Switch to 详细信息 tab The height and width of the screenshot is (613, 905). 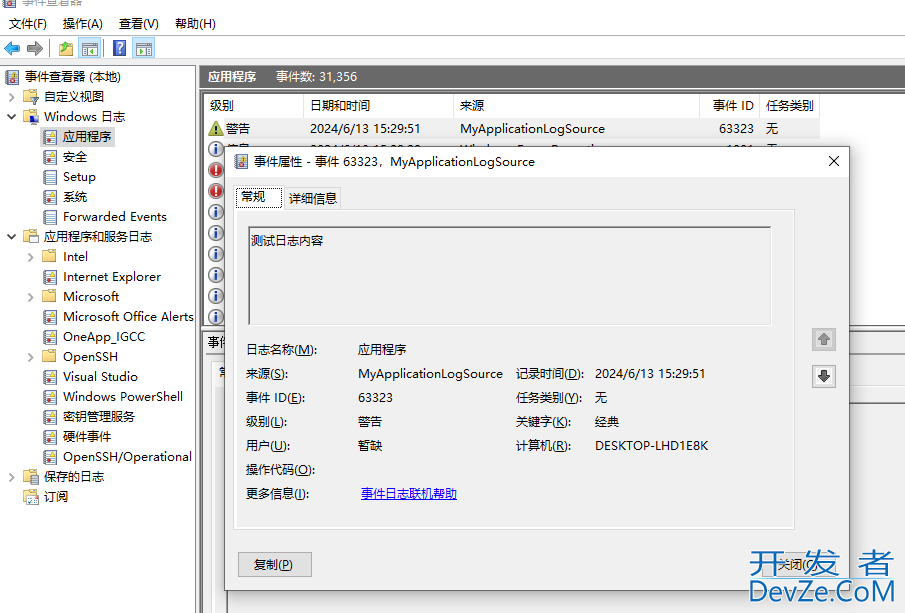[313, 199]
